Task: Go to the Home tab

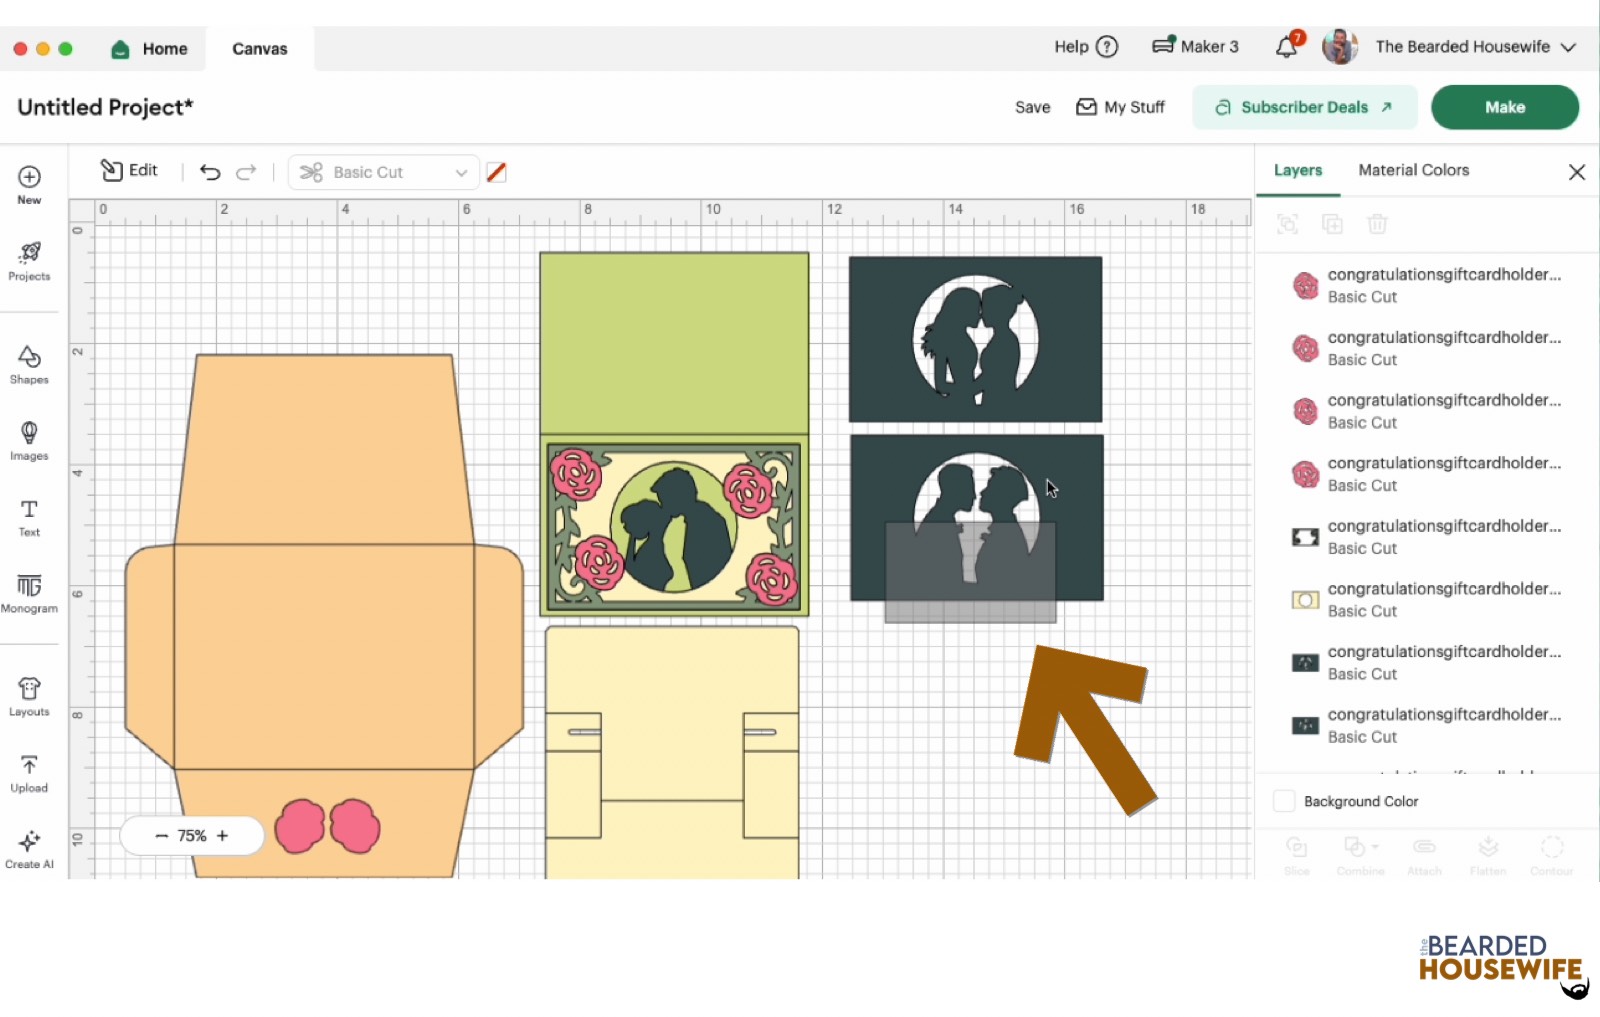Action: tap(150, 49)
